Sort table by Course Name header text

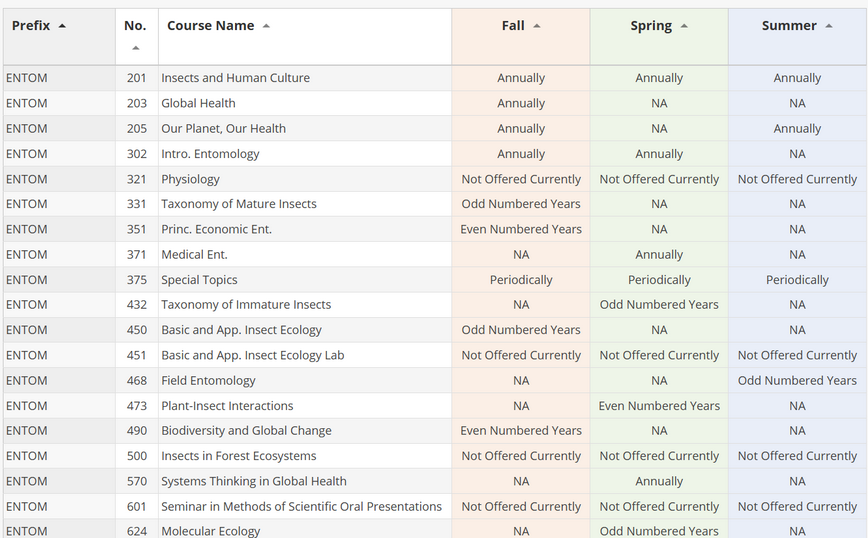[210, 26]
